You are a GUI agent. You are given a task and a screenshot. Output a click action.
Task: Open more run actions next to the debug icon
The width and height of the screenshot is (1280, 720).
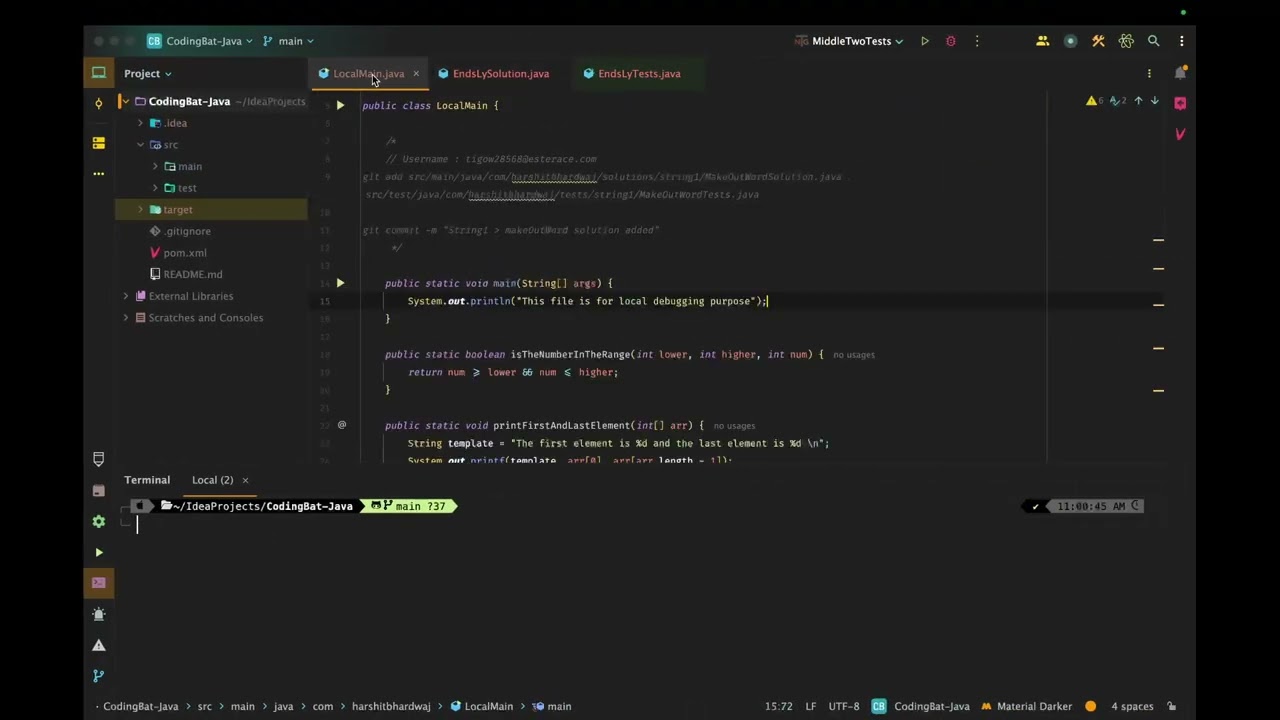point(977,41)
